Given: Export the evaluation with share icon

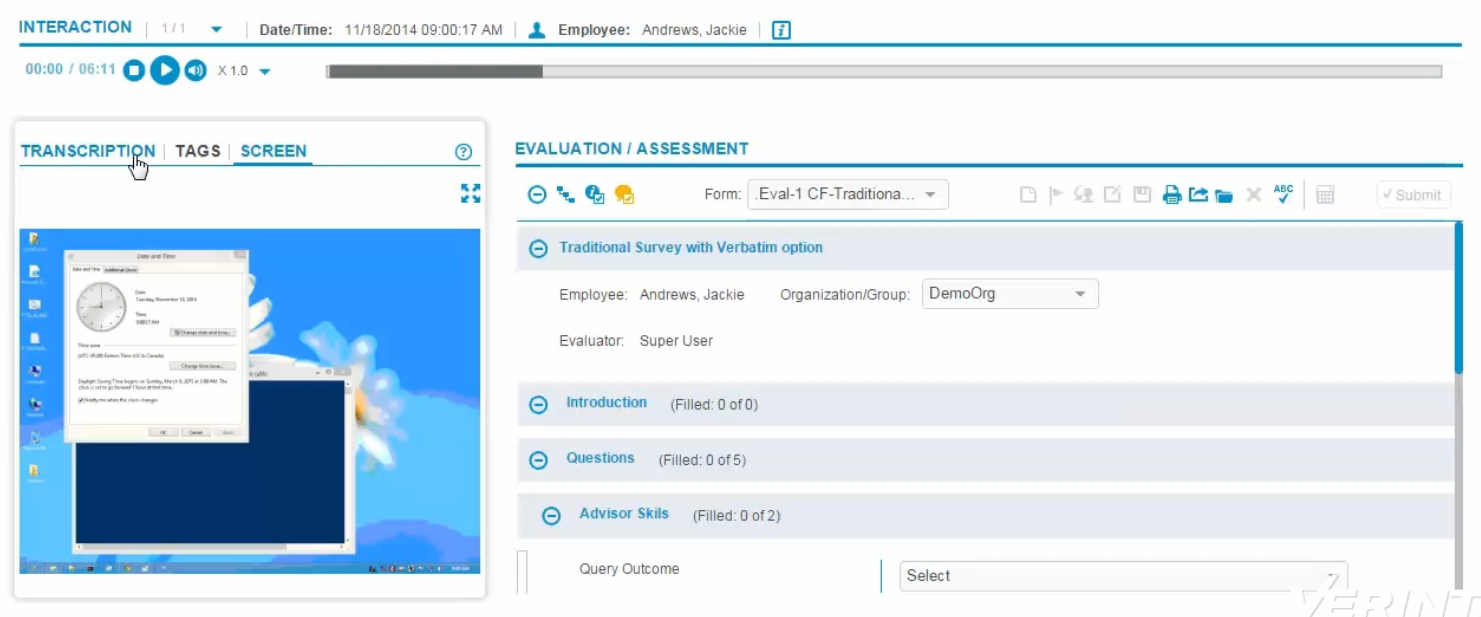Looking at the screenshot, I should pyautogui.click(x=1198, y=195).
